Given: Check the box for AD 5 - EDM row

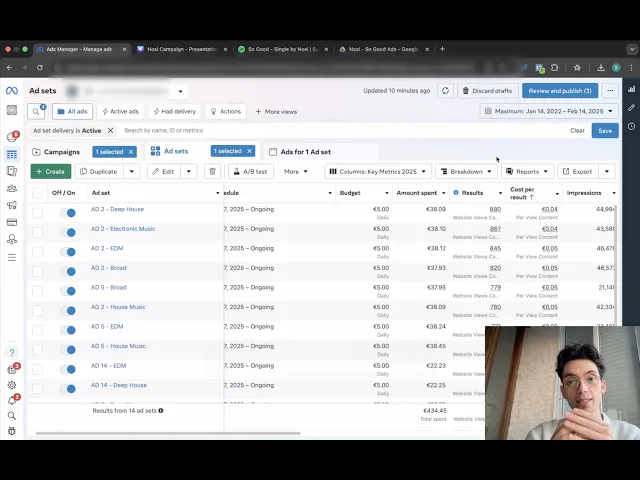Looking at the screenshot, I should pyautogui.click(x=37, y=330).
